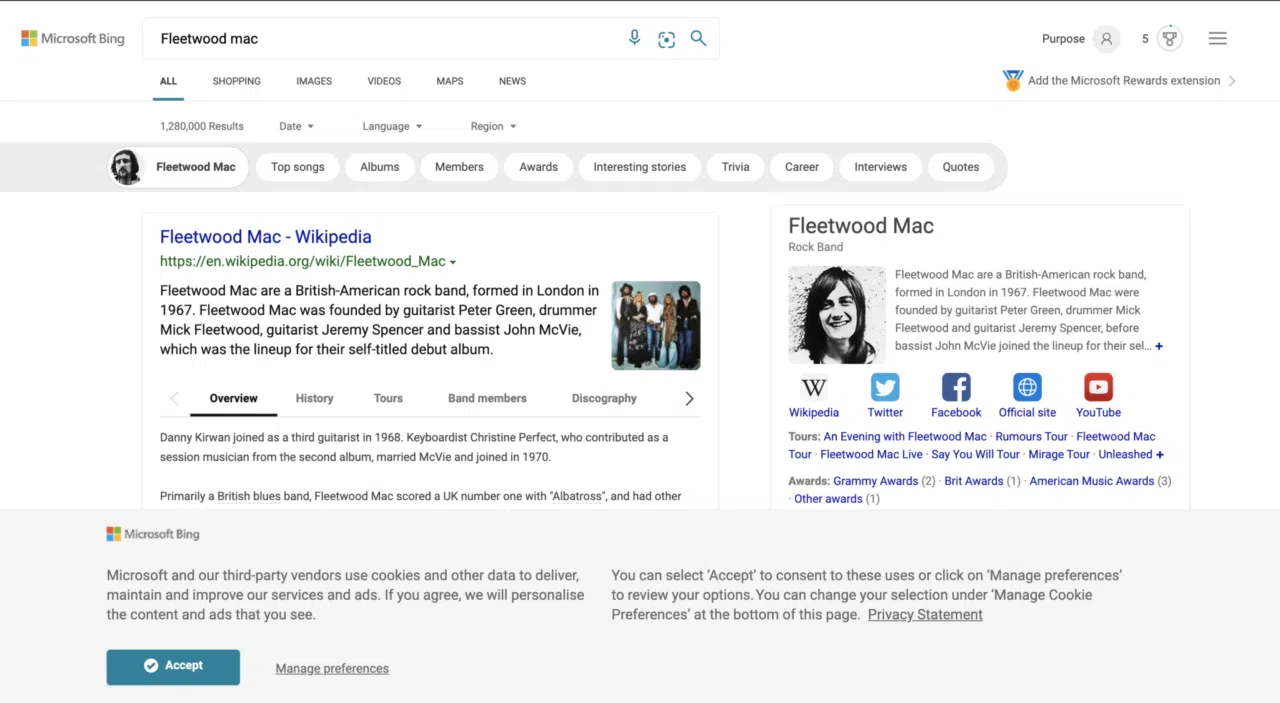
Task: Click the Quotes chip
Action: [x=961, y=167]
